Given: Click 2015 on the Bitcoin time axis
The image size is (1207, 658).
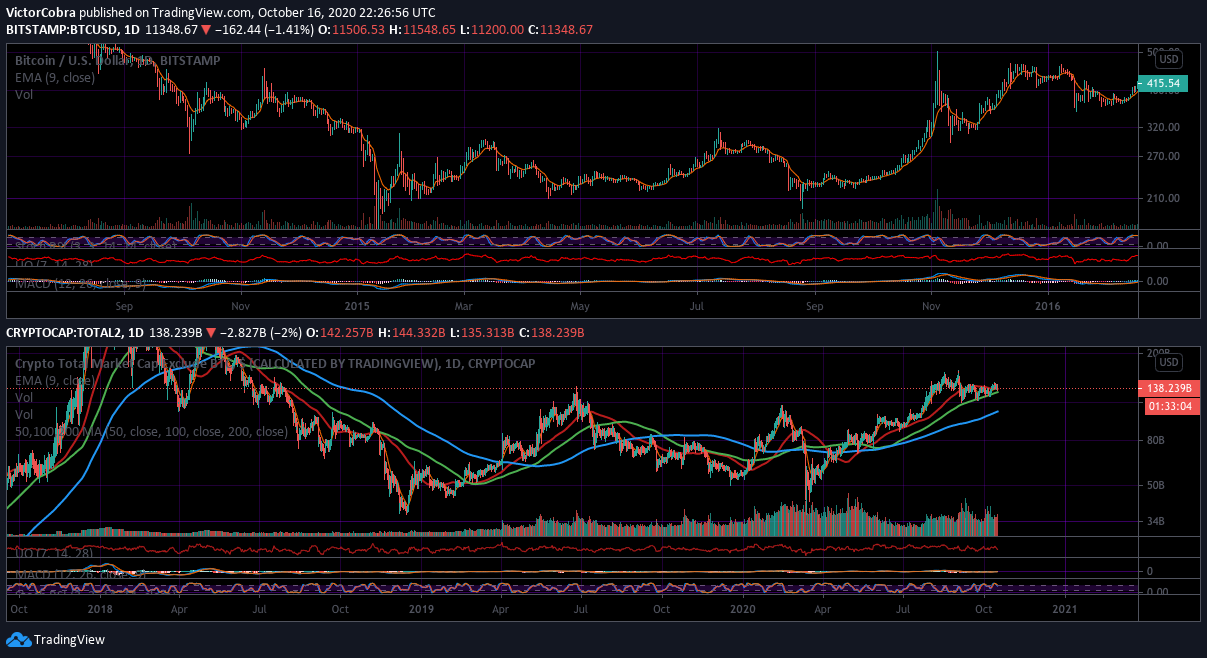Looking at the screenshot, I should click(x=358, y=304).
